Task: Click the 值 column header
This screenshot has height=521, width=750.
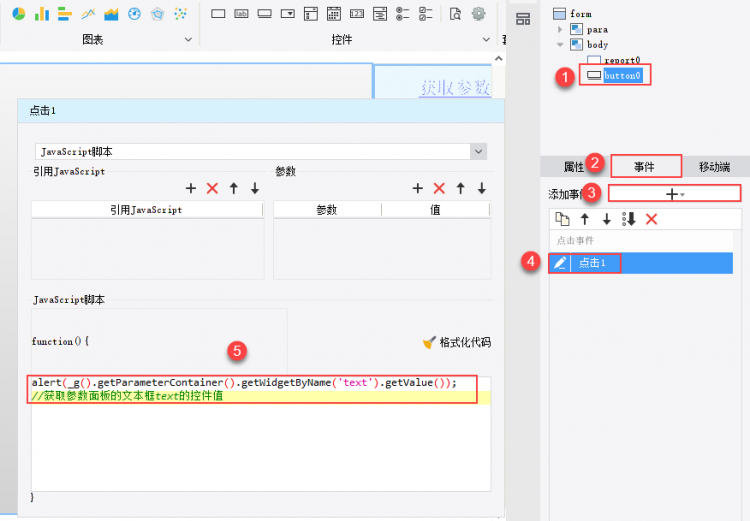Action: (x=435, y=210)
